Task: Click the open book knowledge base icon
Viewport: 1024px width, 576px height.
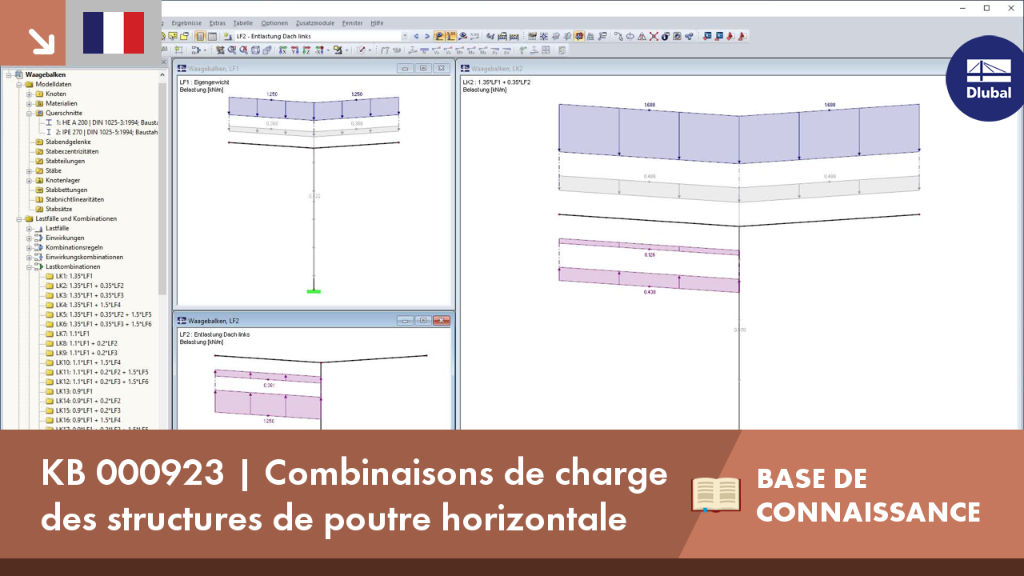Action: click(x=716, y=494)
